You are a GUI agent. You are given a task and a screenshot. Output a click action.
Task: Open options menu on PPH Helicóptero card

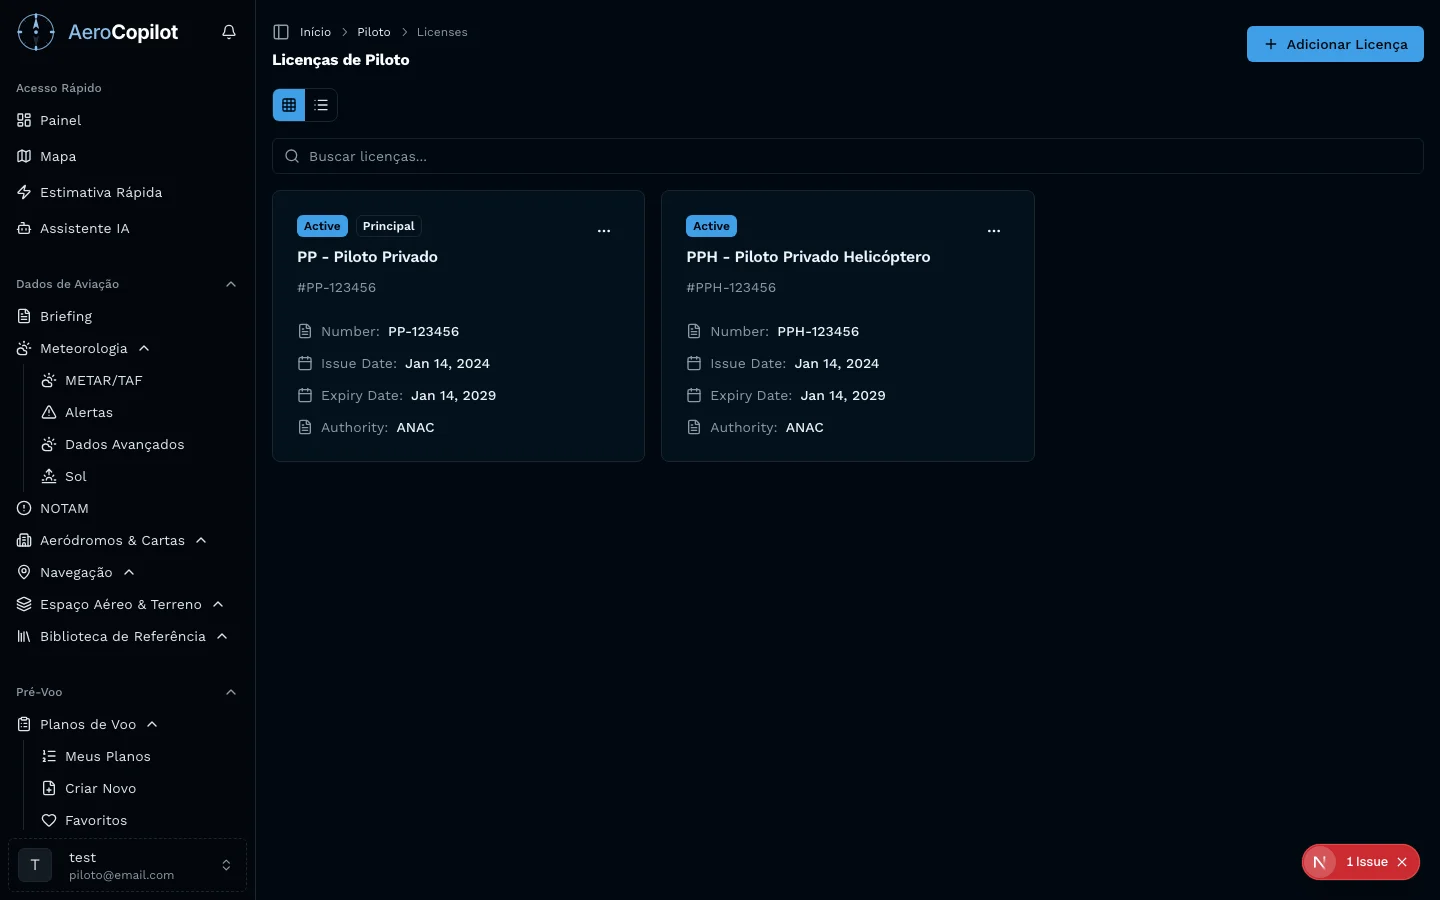[x=993, y=231]
